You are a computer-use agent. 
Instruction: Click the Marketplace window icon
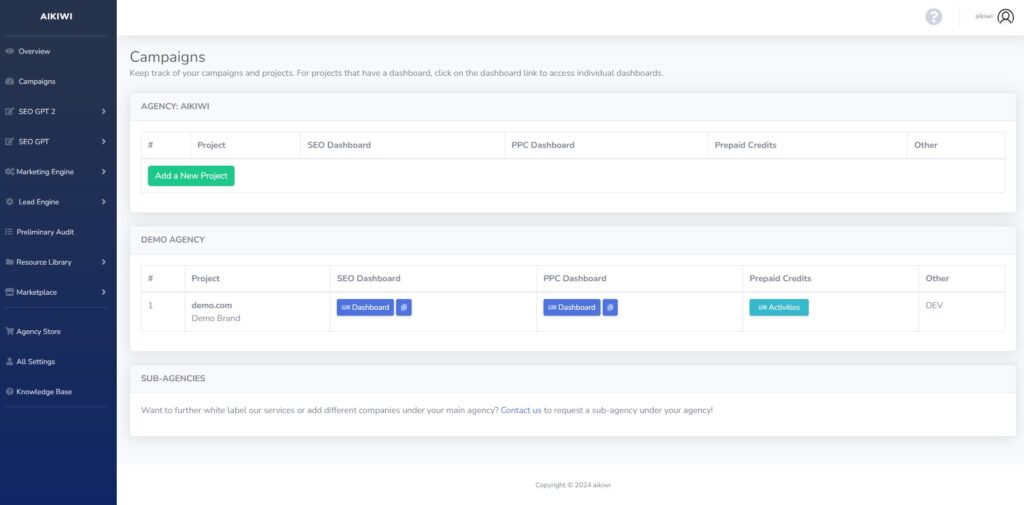[10, 292]
